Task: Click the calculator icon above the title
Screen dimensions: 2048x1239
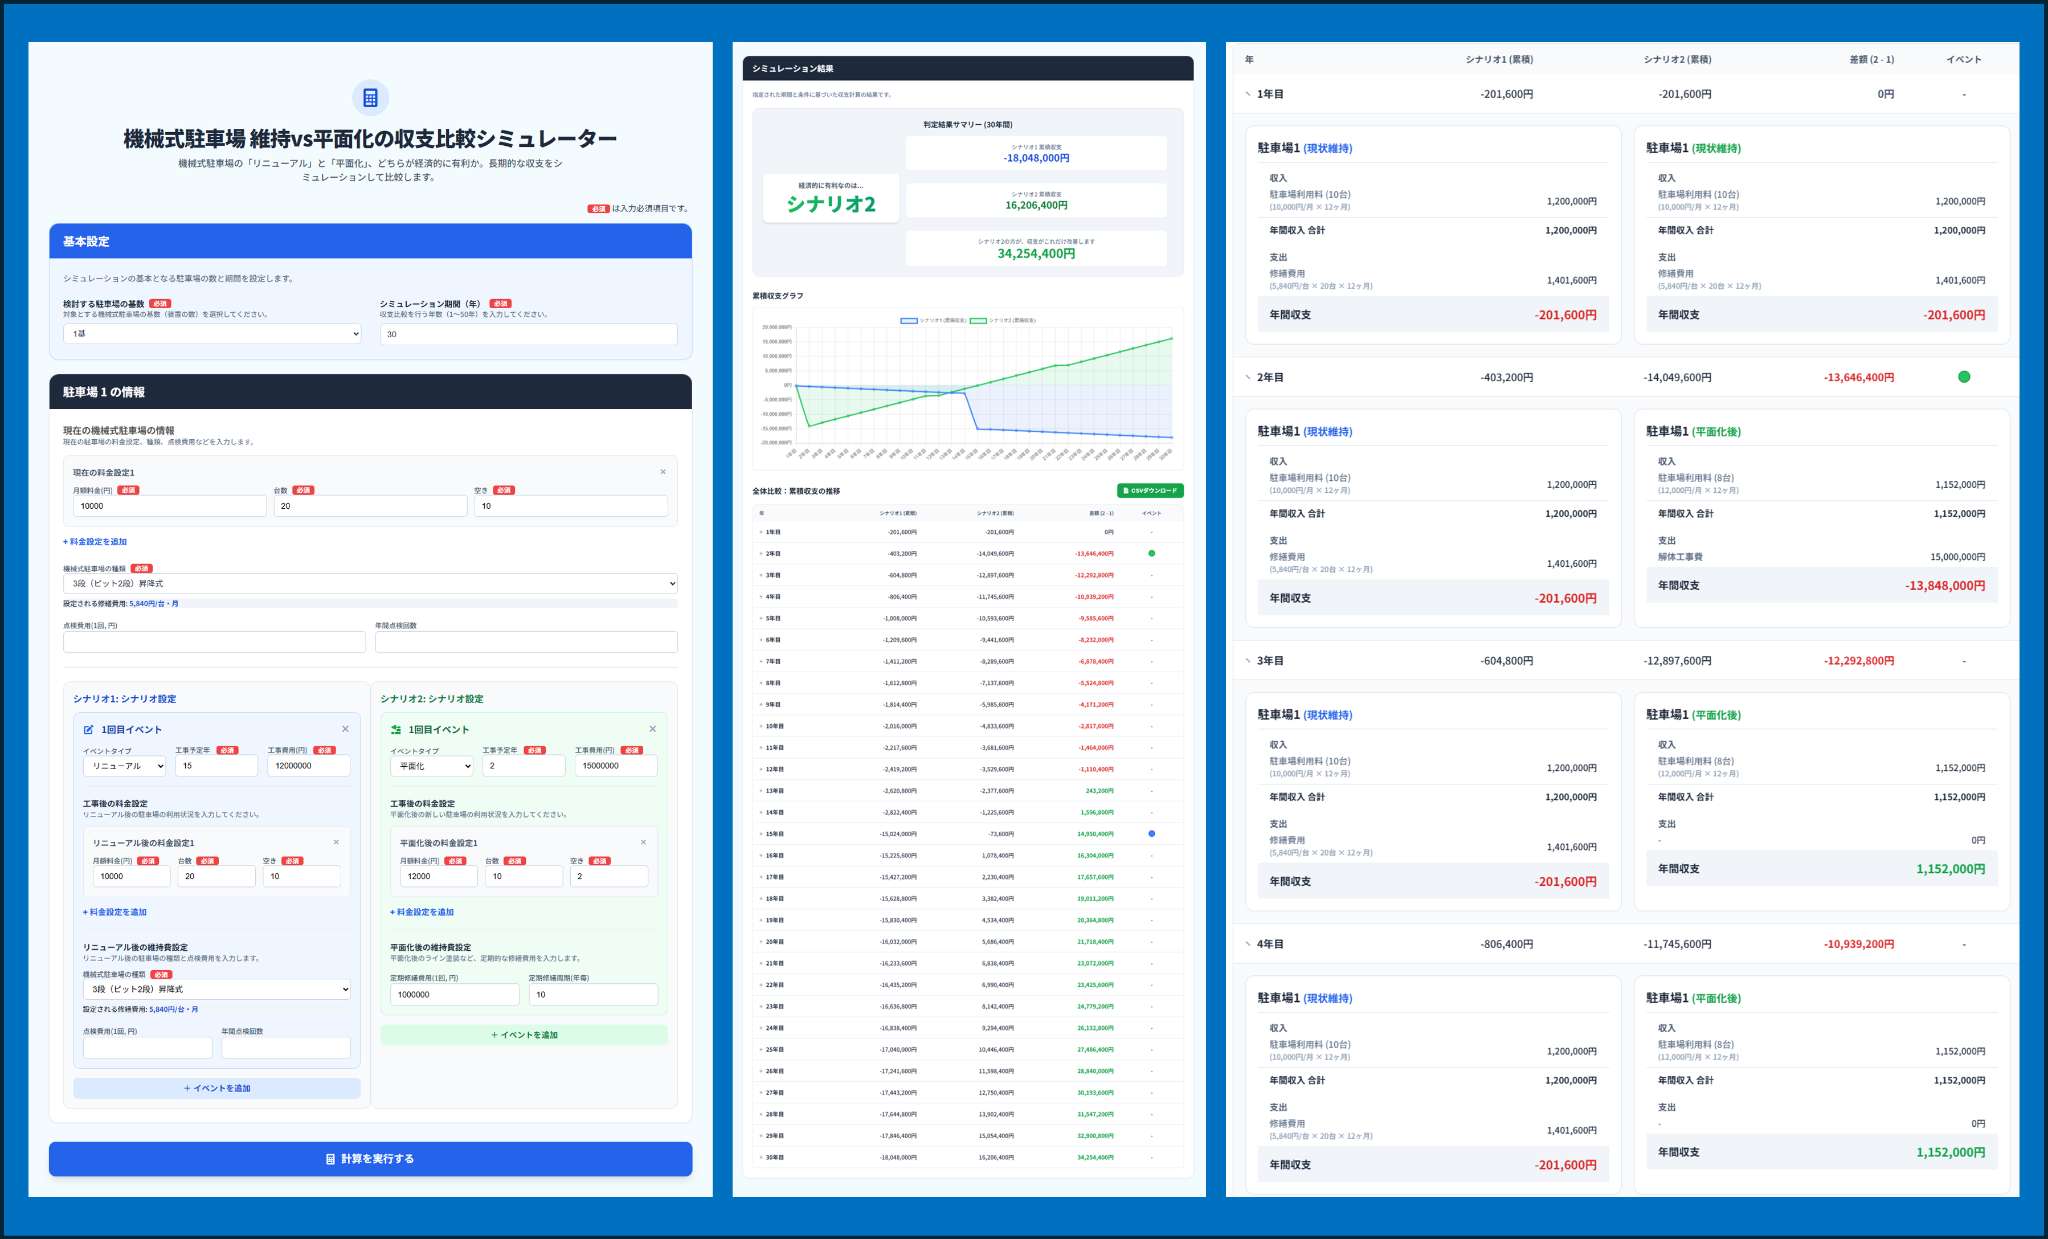Action: pyautogui.click(x=370, y=98)
